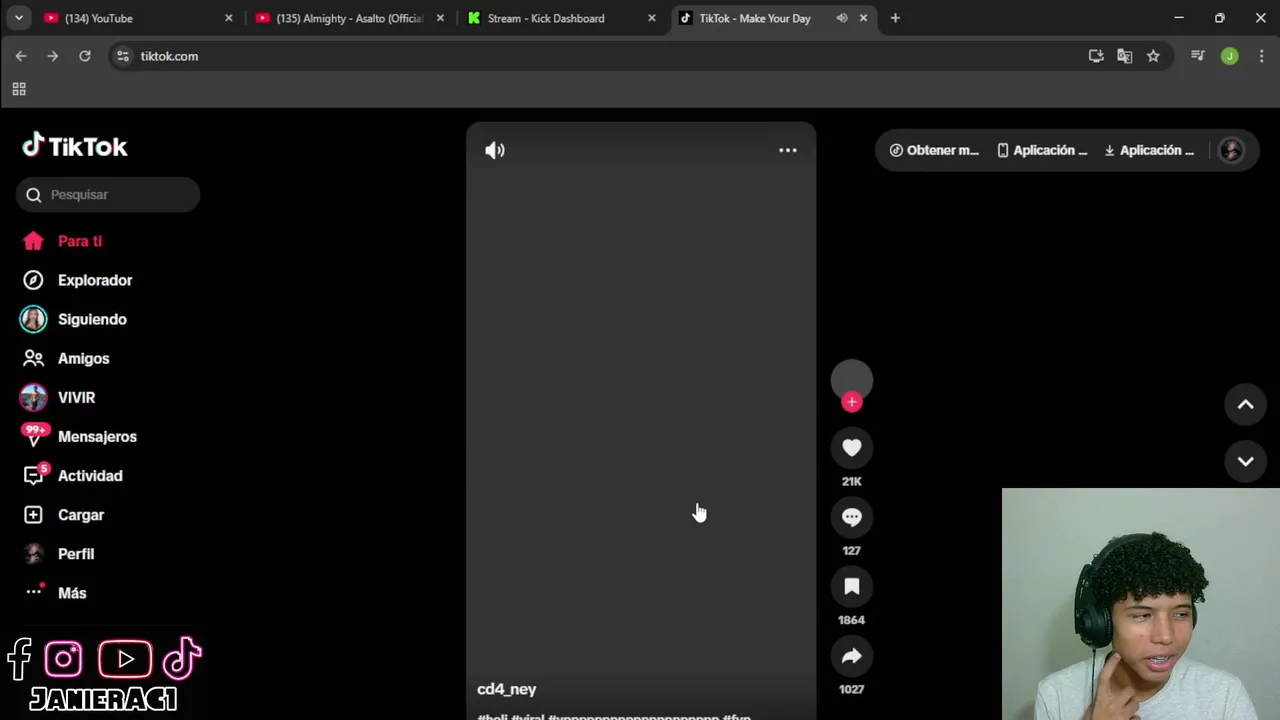Open the creator avatar beside the video
The image size is (1280, 720).
coord(852,380)
